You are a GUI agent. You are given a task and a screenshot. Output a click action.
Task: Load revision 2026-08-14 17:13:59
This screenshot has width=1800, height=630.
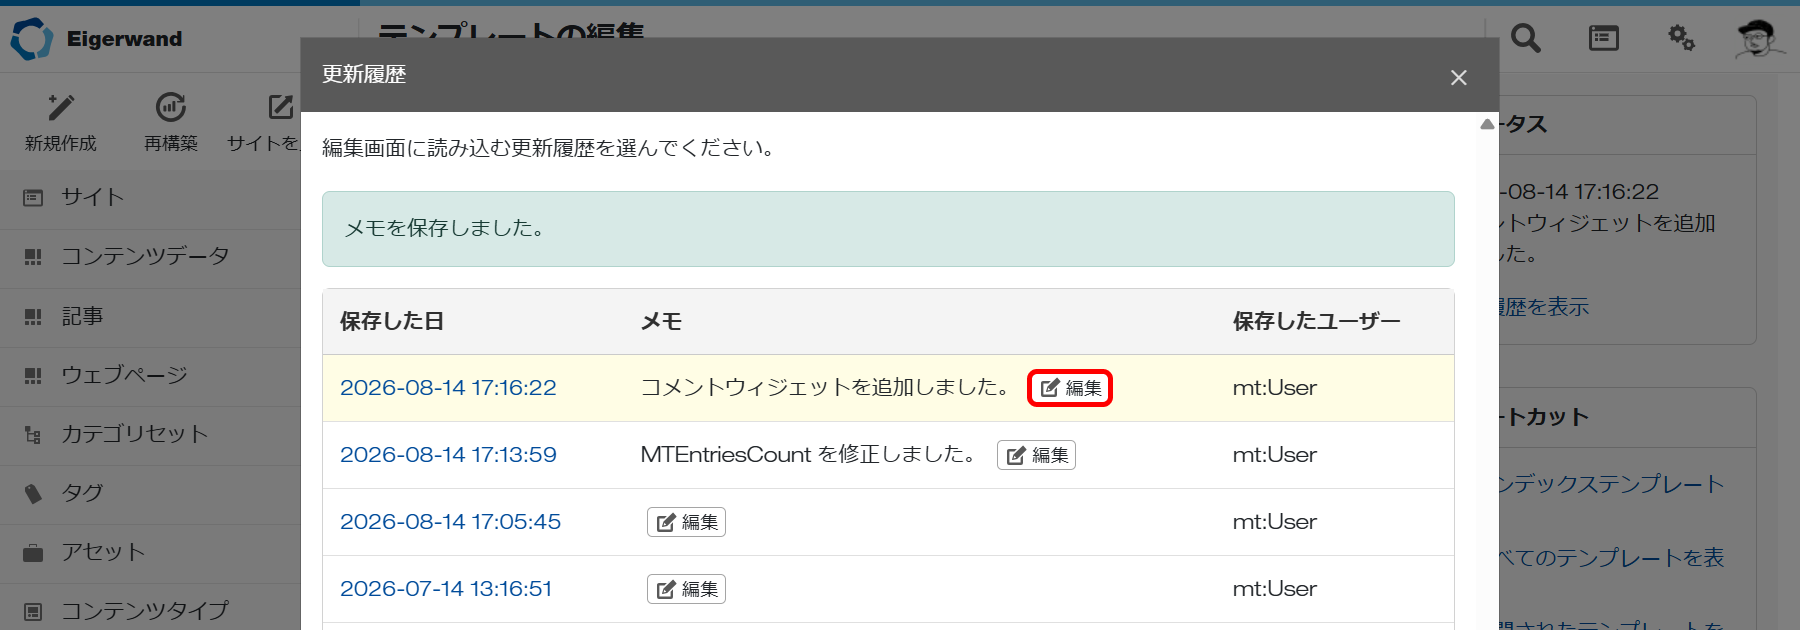[x=448, y=455]
